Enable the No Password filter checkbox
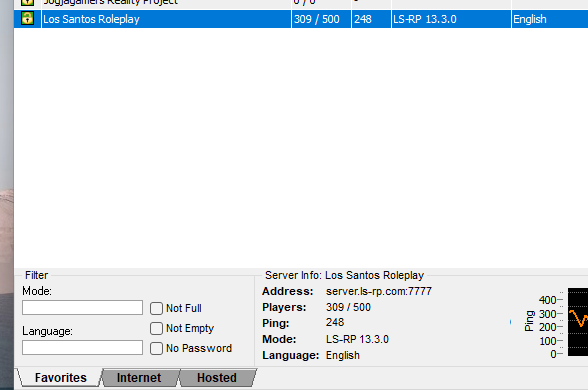This screenshot has height=390, width=588. click(156, 348)
